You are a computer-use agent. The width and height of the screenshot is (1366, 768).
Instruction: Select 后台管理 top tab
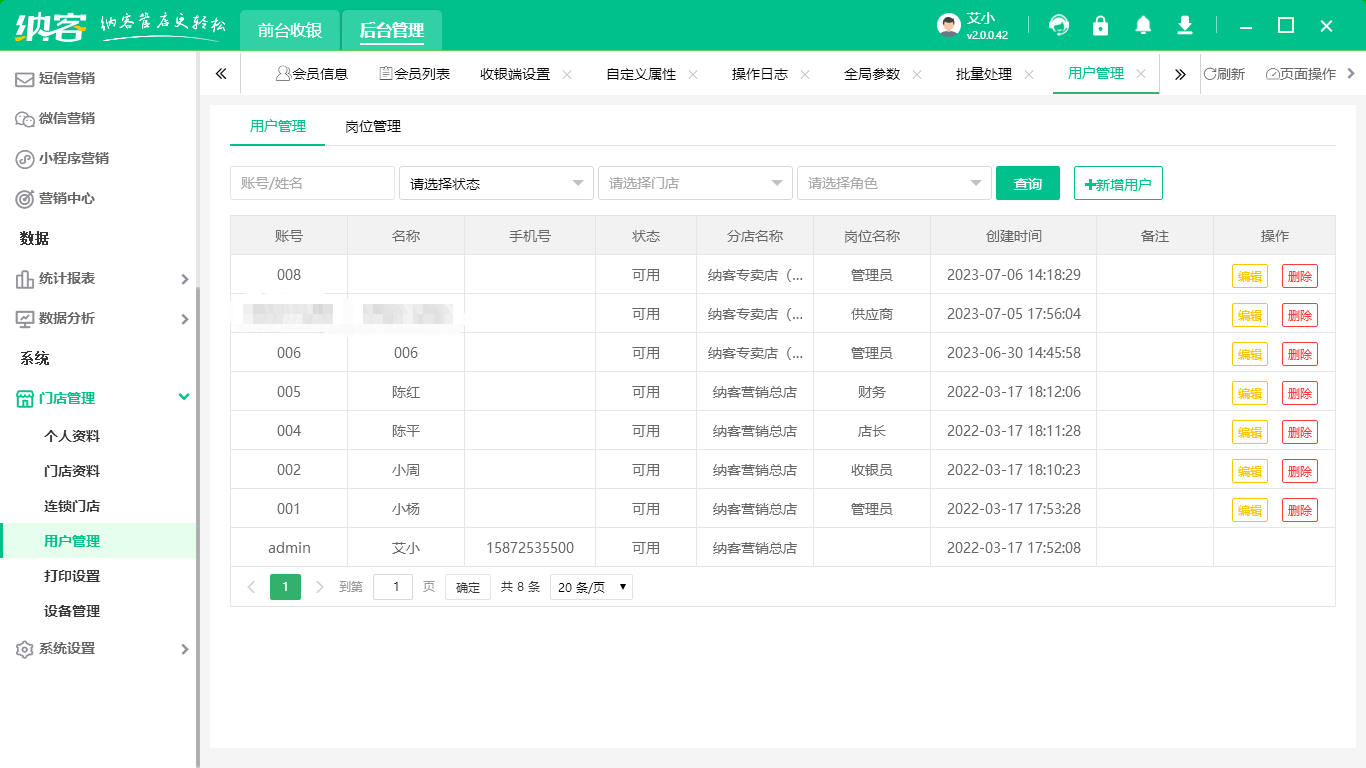tap(392, 30)
